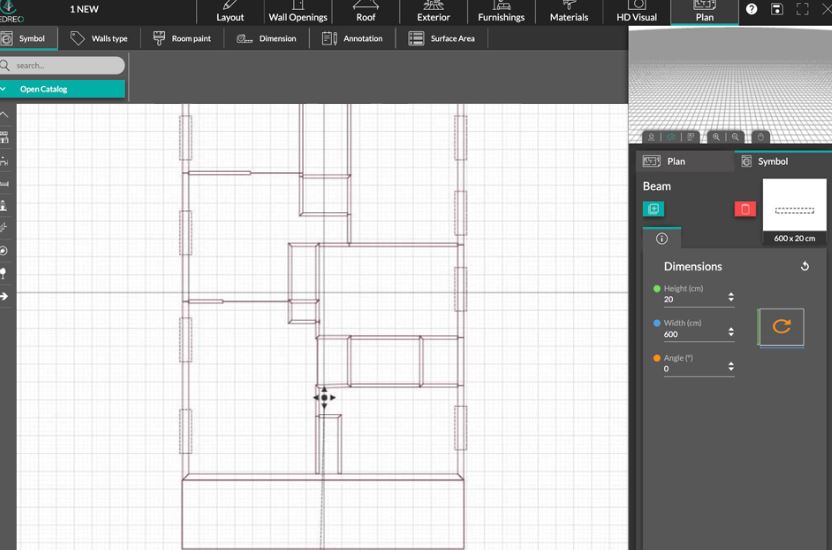Open the Materials menu

tap(569, 12)
